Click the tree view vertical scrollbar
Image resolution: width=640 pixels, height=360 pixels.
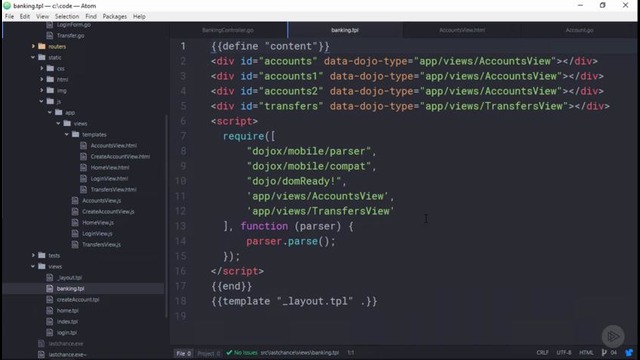click(166, 216)
